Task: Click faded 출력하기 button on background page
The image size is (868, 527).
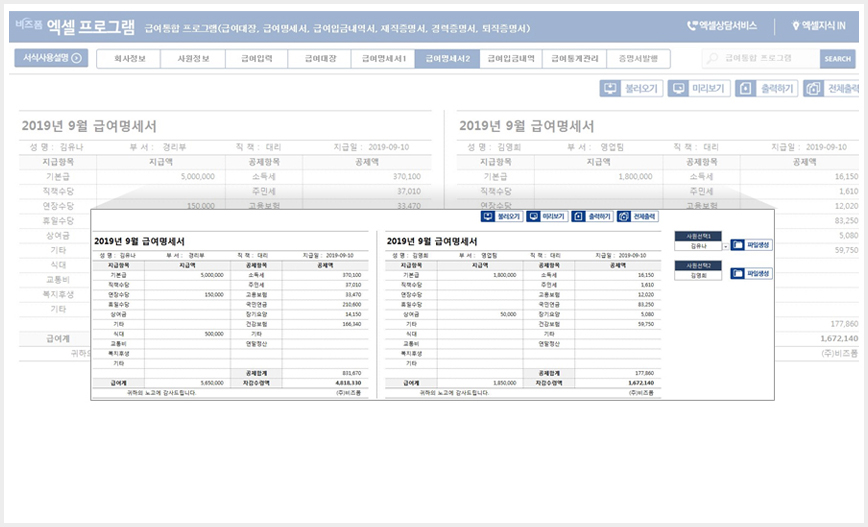Action: click(x=767, y=89)
